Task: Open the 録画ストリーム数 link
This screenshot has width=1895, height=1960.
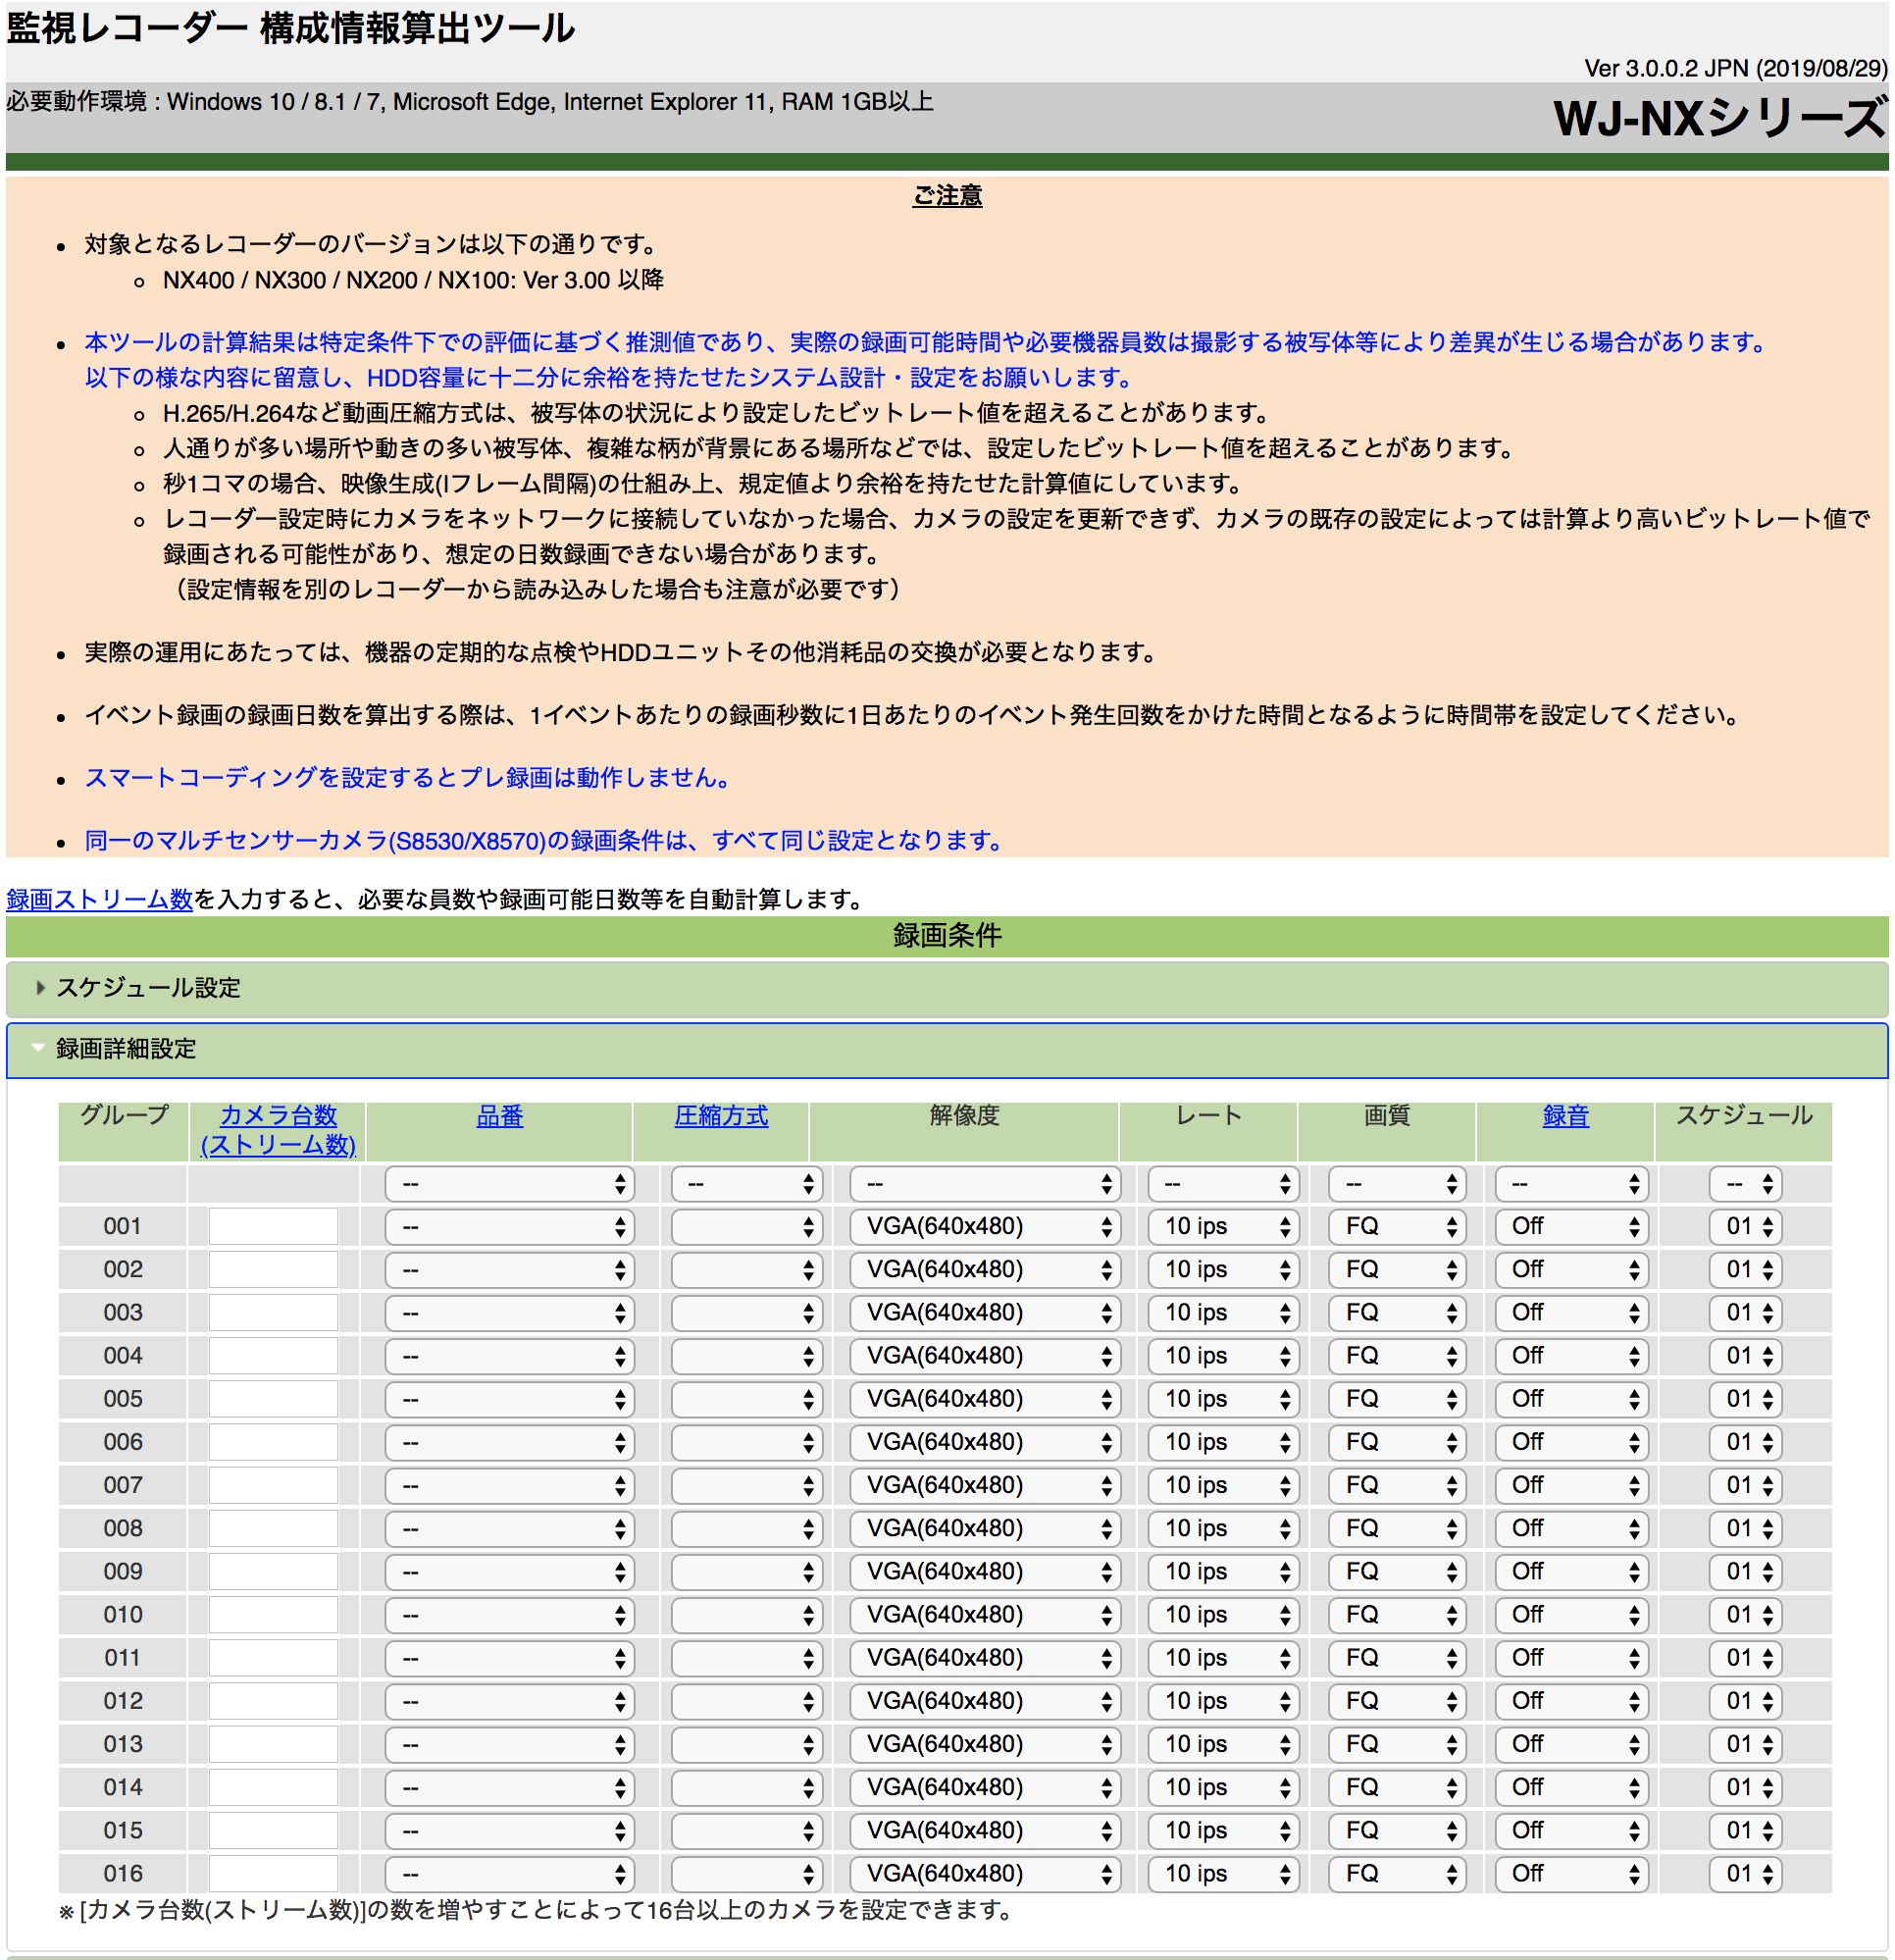Action: tap(97, 899)
